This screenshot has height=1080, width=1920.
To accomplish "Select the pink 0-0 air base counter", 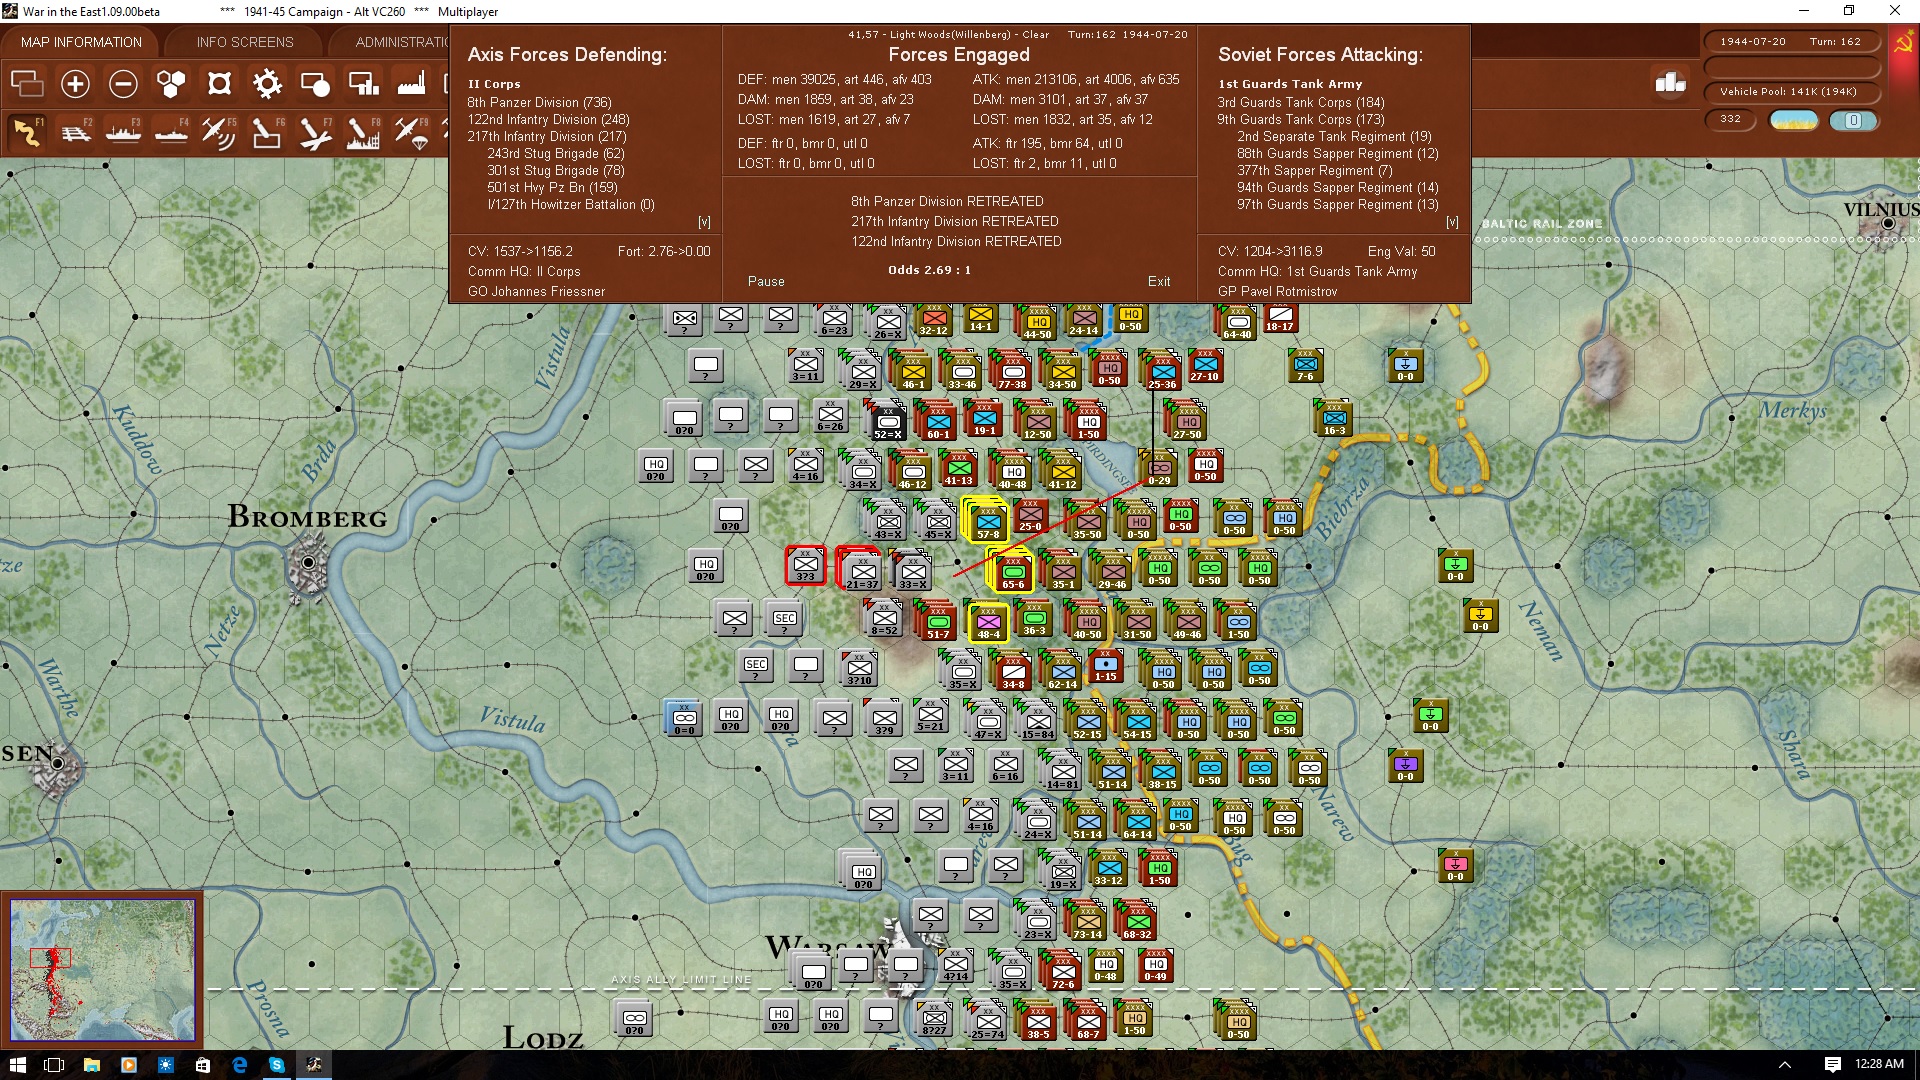I will (x=1456, y=866).
